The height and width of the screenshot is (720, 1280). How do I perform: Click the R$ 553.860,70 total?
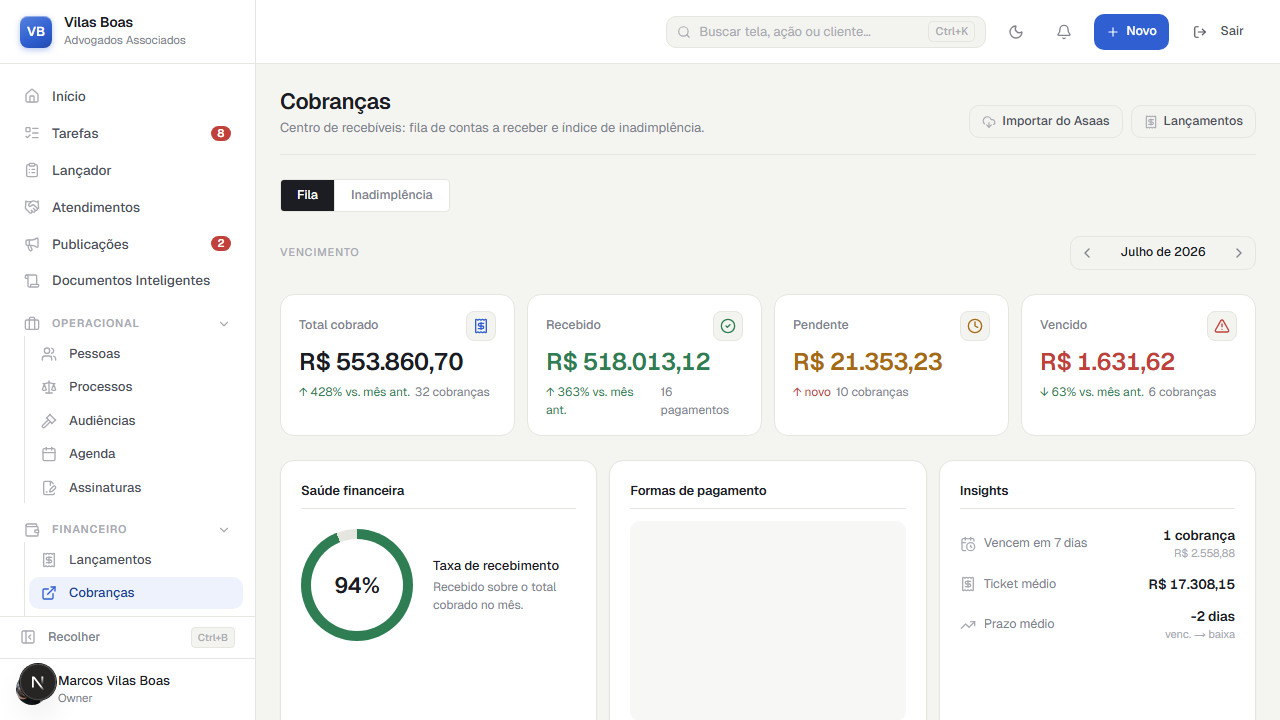pos(381,361)
